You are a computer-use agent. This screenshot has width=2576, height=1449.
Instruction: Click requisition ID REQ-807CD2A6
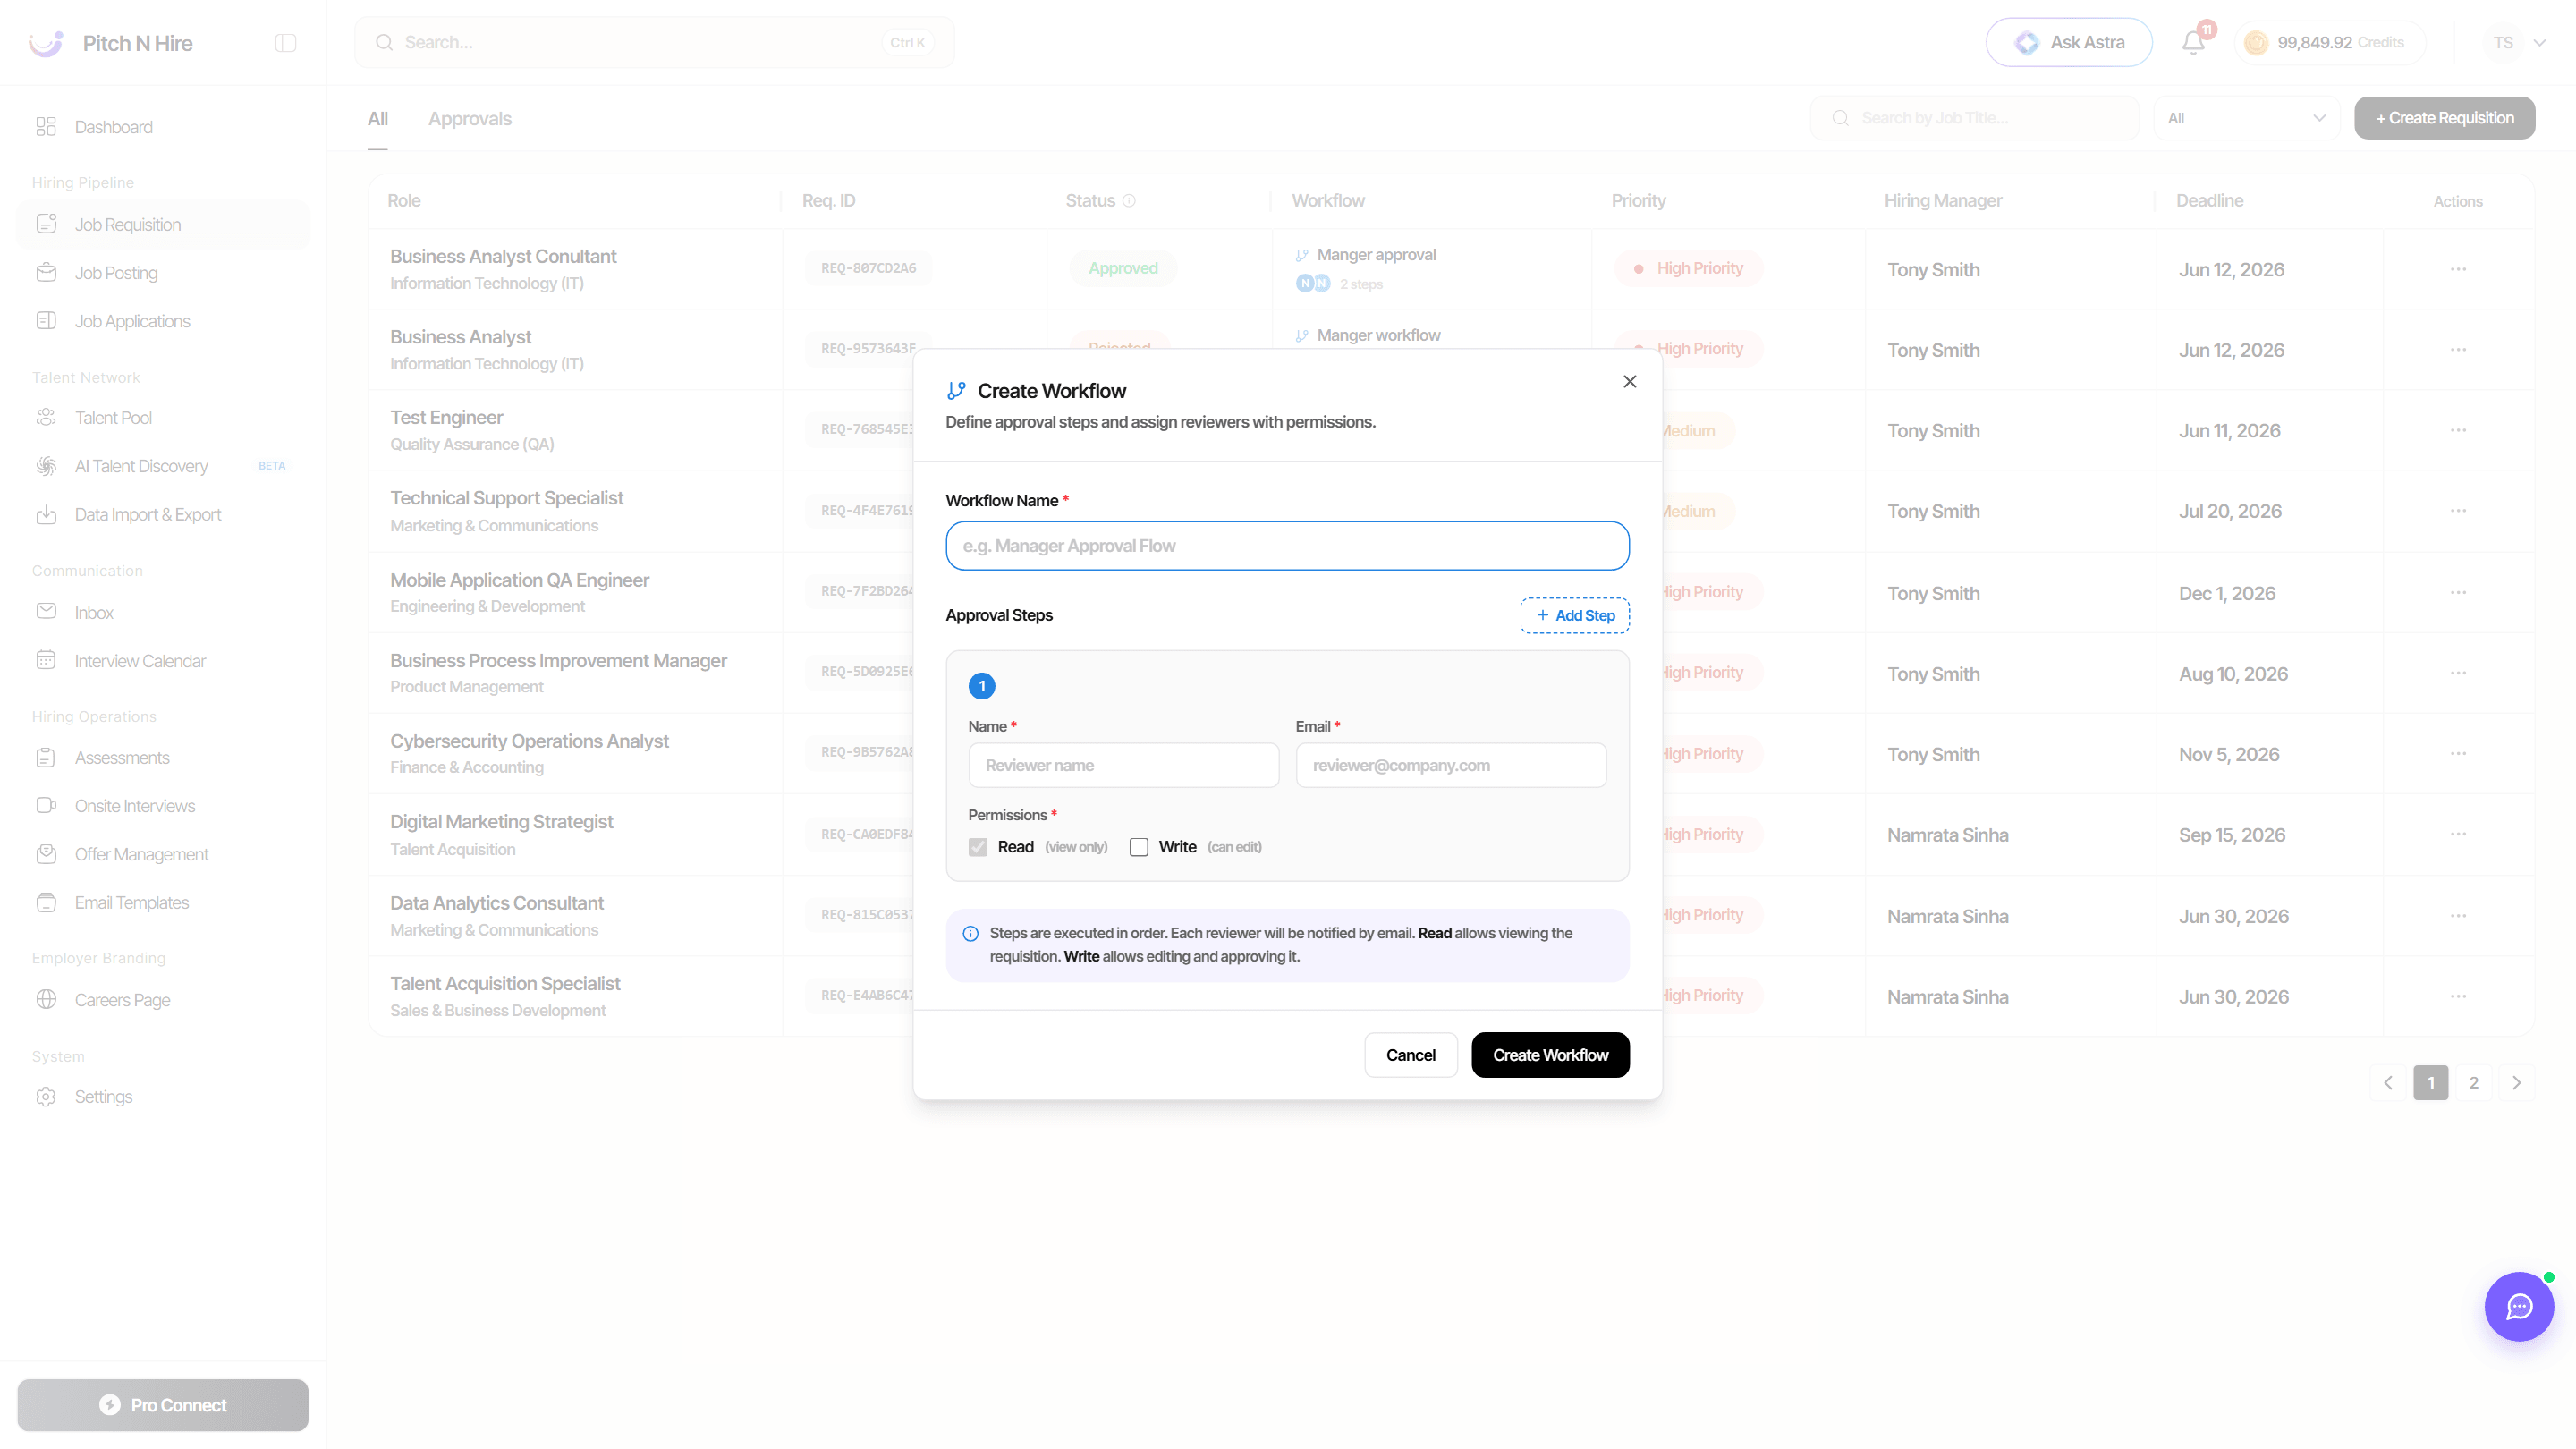click(x=868, y=268)
